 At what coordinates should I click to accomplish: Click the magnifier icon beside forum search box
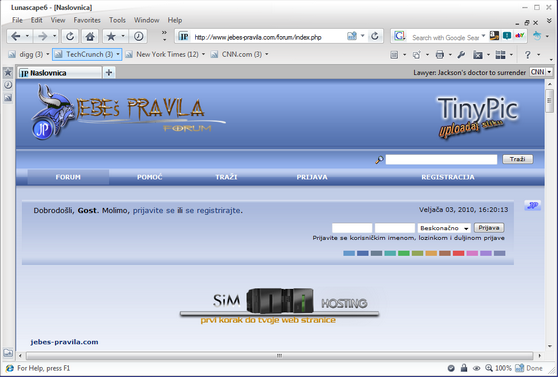(379, 160)
